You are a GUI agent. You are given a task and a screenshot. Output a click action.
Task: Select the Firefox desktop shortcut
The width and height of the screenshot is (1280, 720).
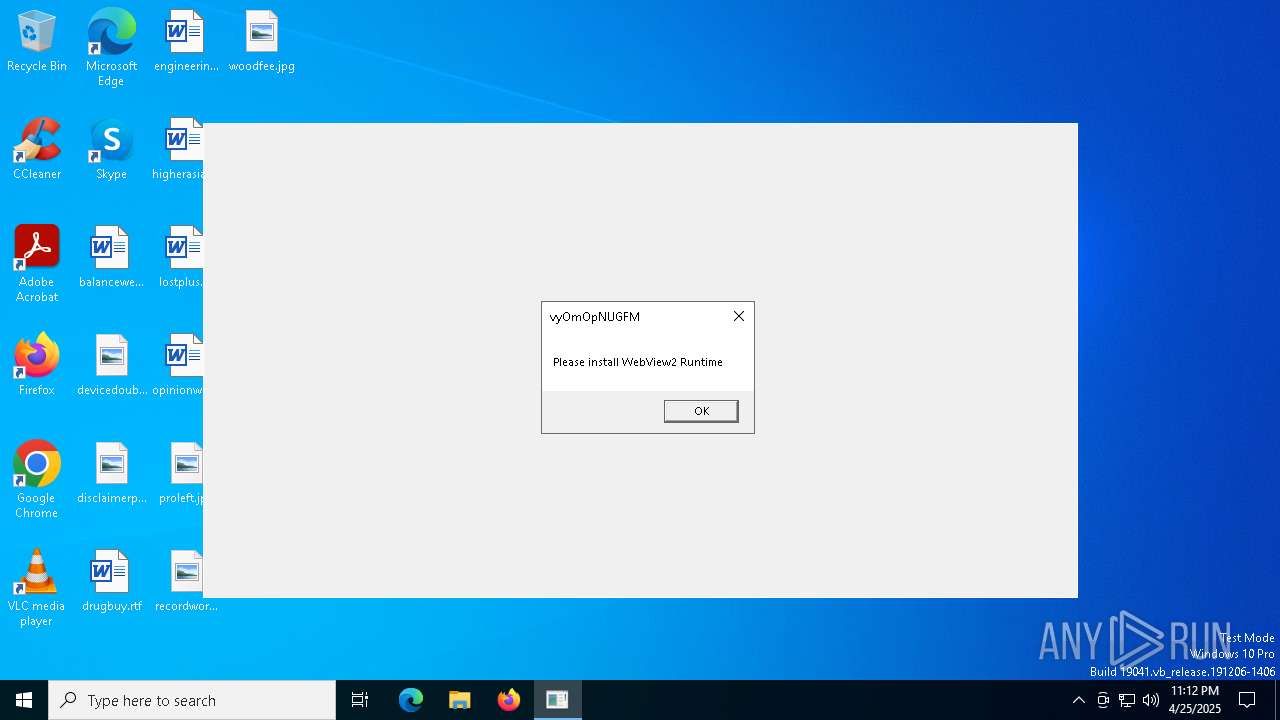pos(37,366)
